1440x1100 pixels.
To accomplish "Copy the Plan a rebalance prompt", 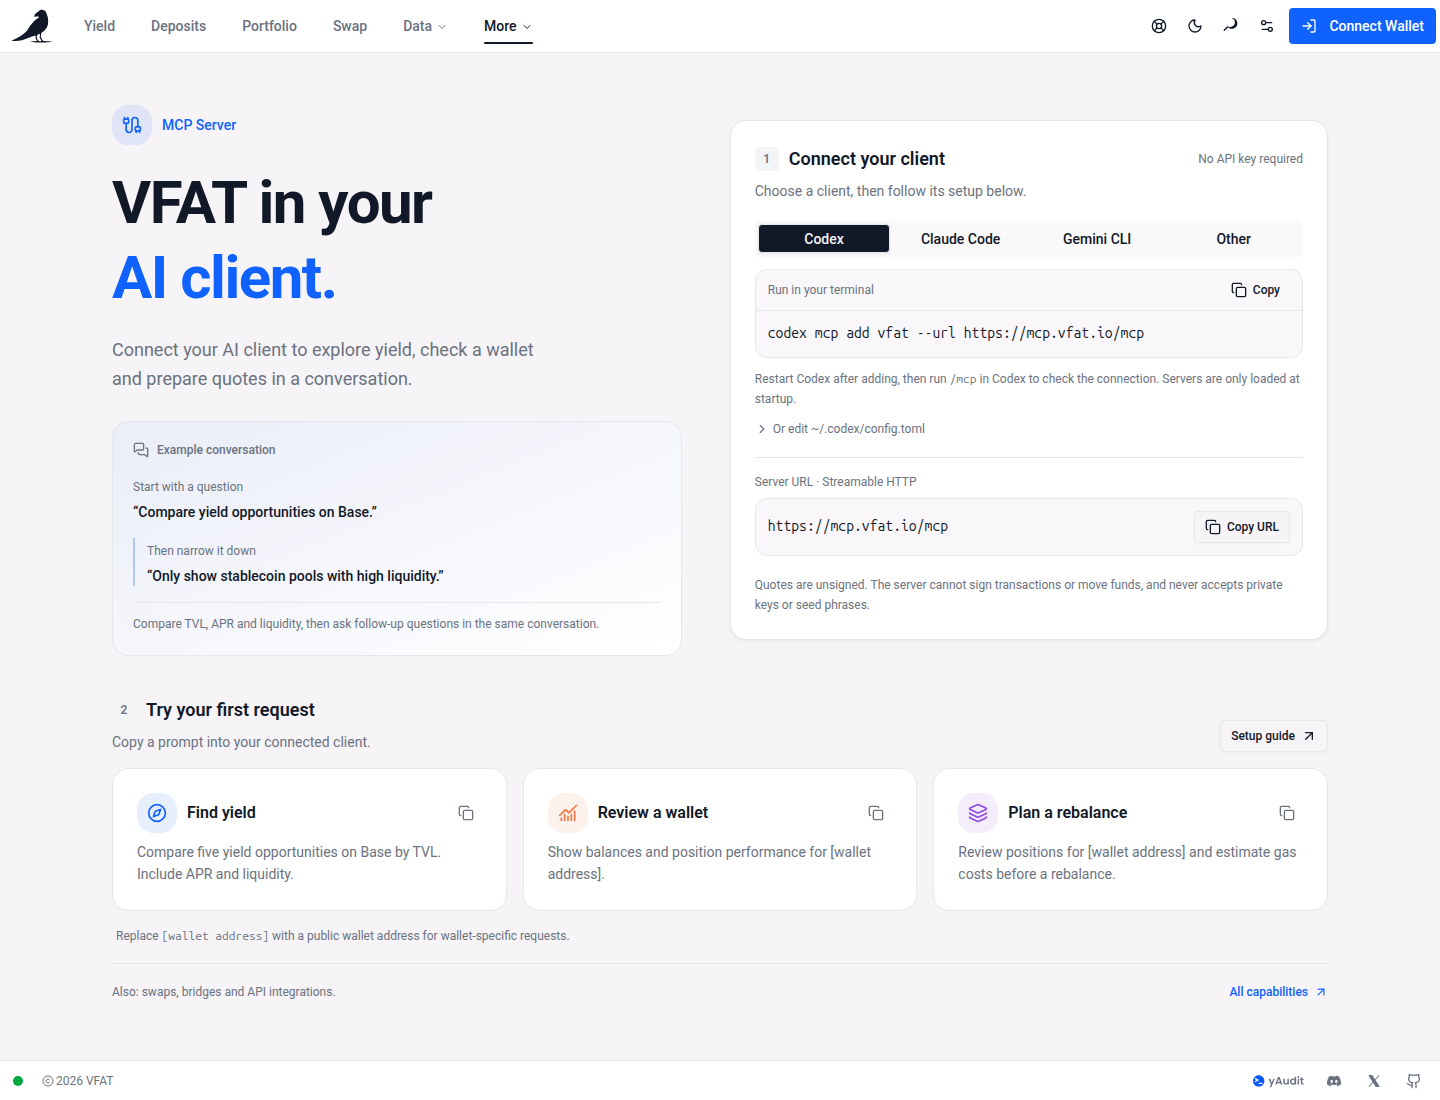I will [1287, 813].
